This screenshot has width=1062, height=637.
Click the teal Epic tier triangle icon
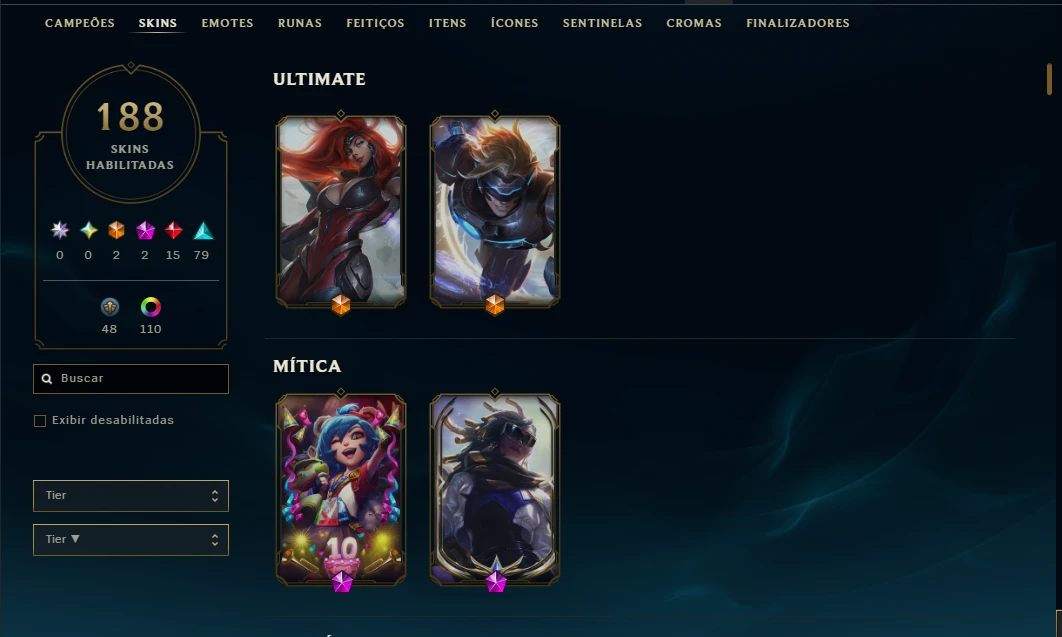(203, 231)
